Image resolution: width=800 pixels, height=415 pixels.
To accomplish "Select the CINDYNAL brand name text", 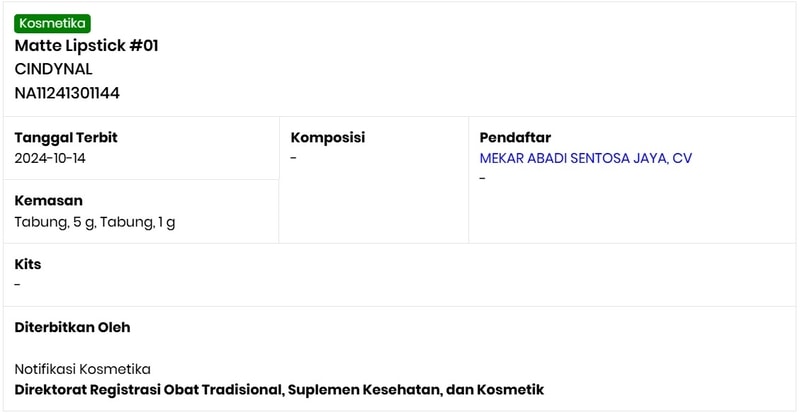I will click(x=53, y=69).
